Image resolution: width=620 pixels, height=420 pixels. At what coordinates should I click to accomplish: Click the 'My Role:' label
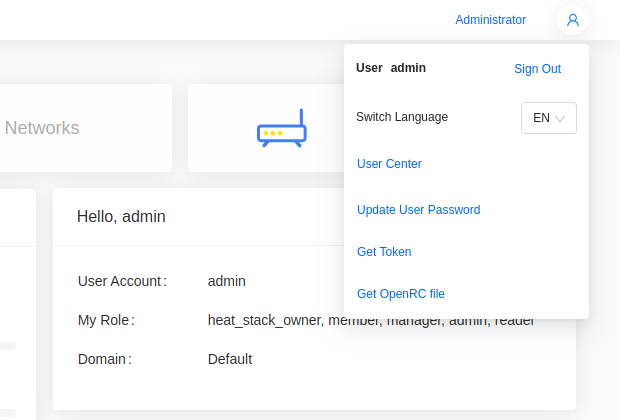[x=106, y=320]
